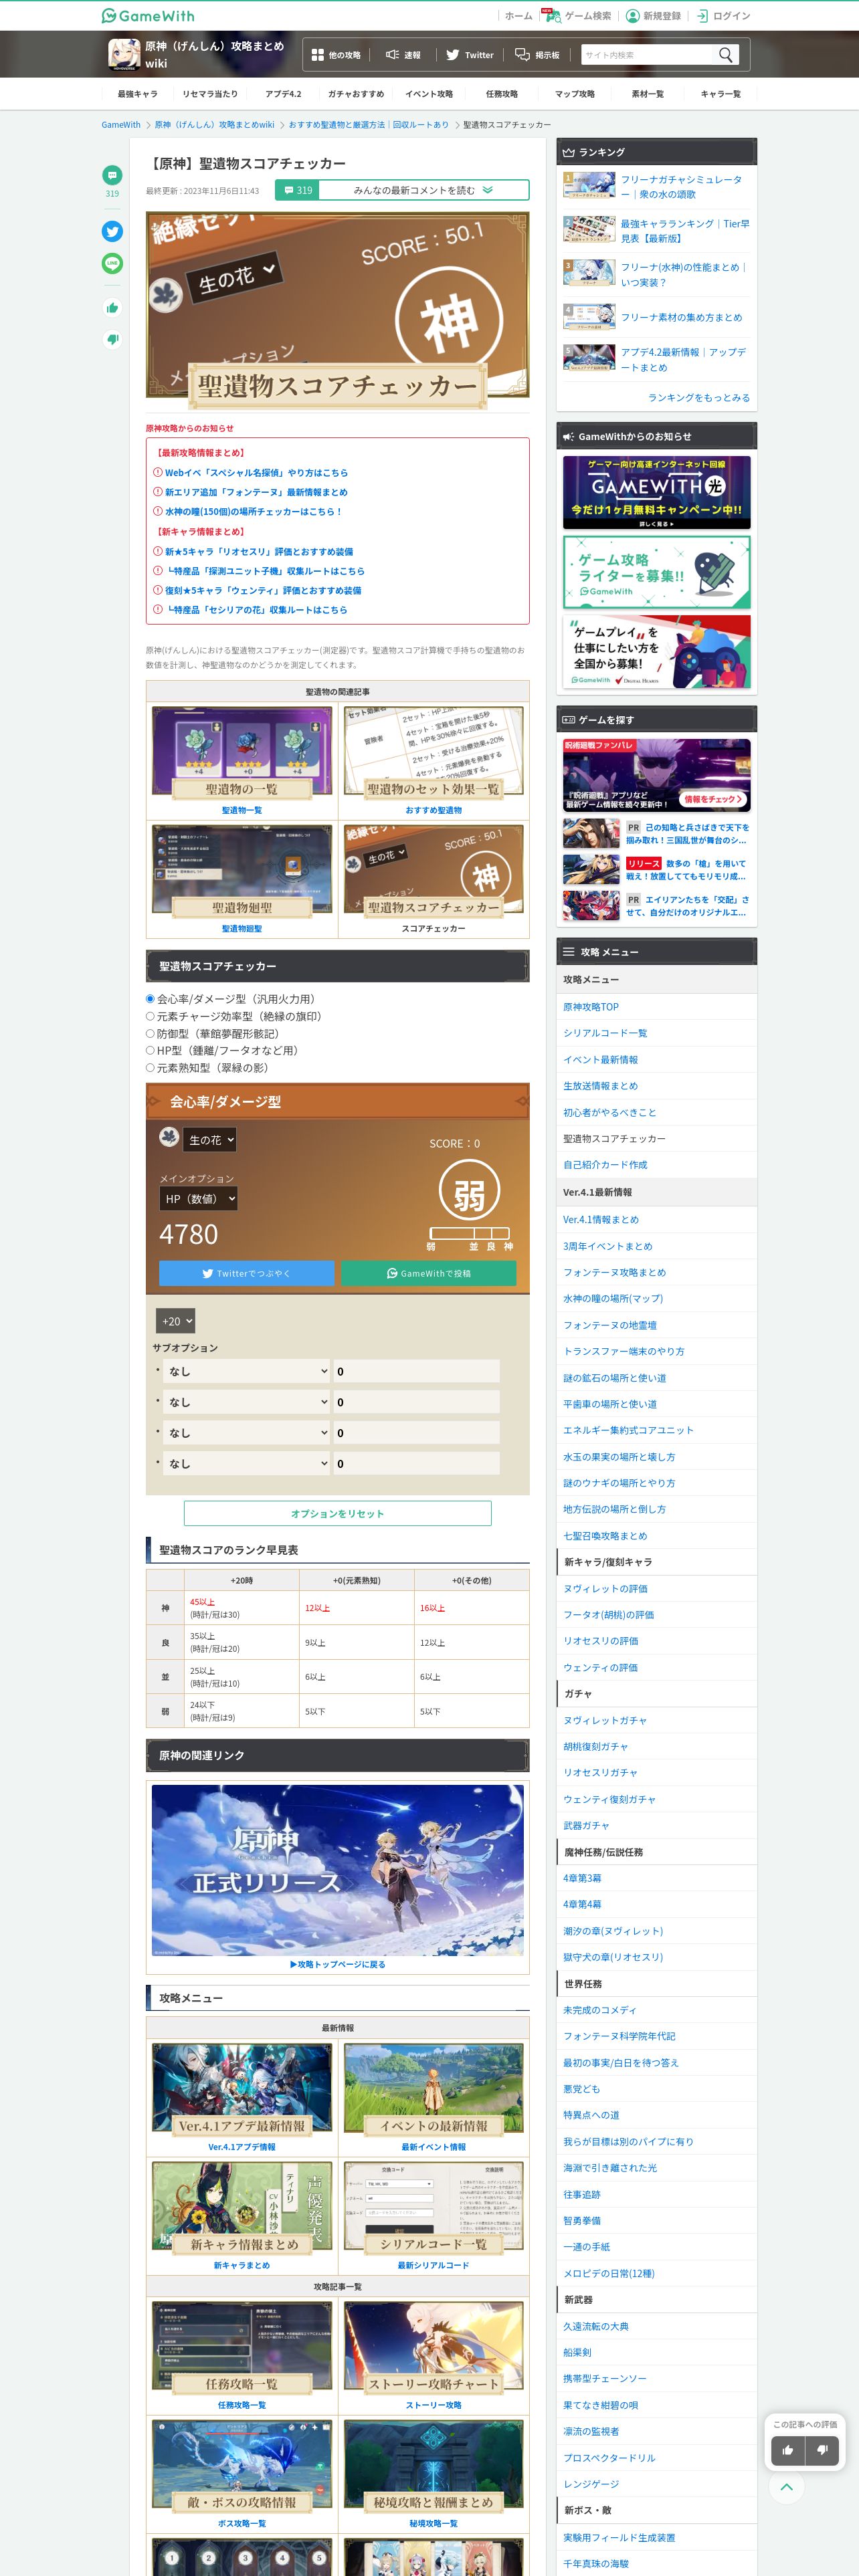The width and height of the screenshot is (859, 2576).
Task: Click the Twitter share icon in left sidebar
Action: click(x=112, y=231)
